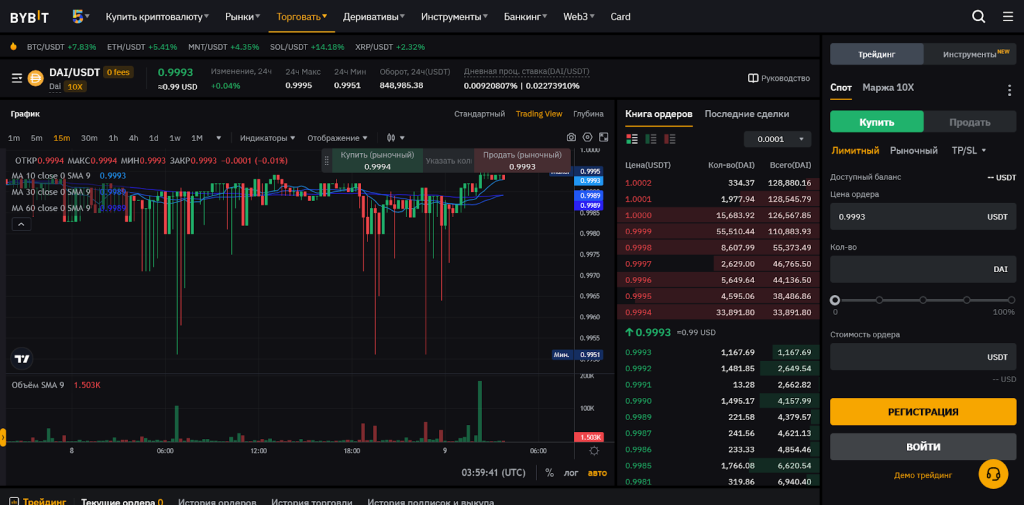Open chart settings via the gear icon

[x=586, y=138]
